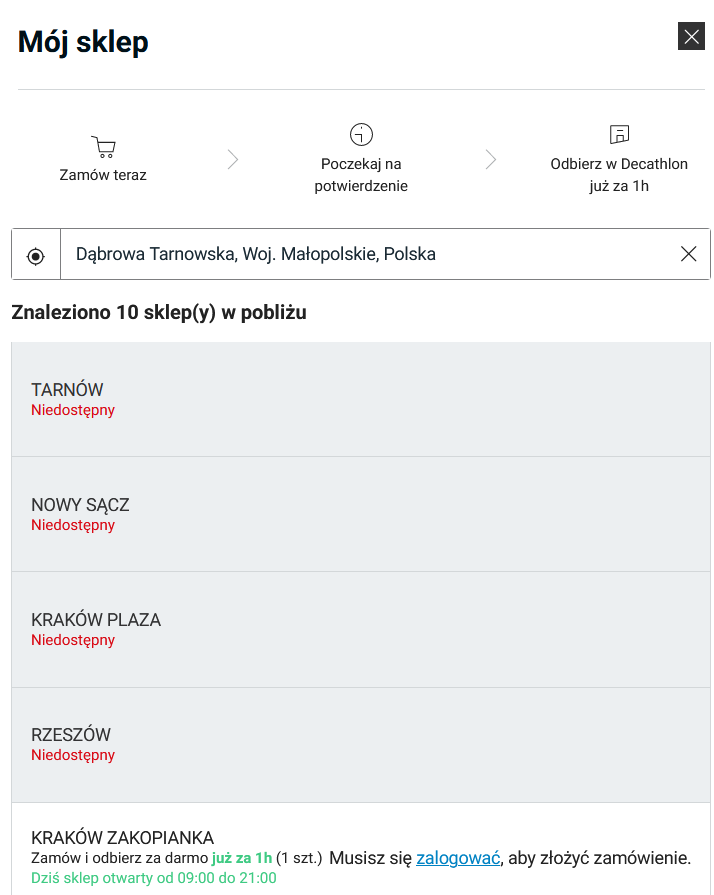
Task: Click chevron after Zamów teraz
Action: coord(232,159)
